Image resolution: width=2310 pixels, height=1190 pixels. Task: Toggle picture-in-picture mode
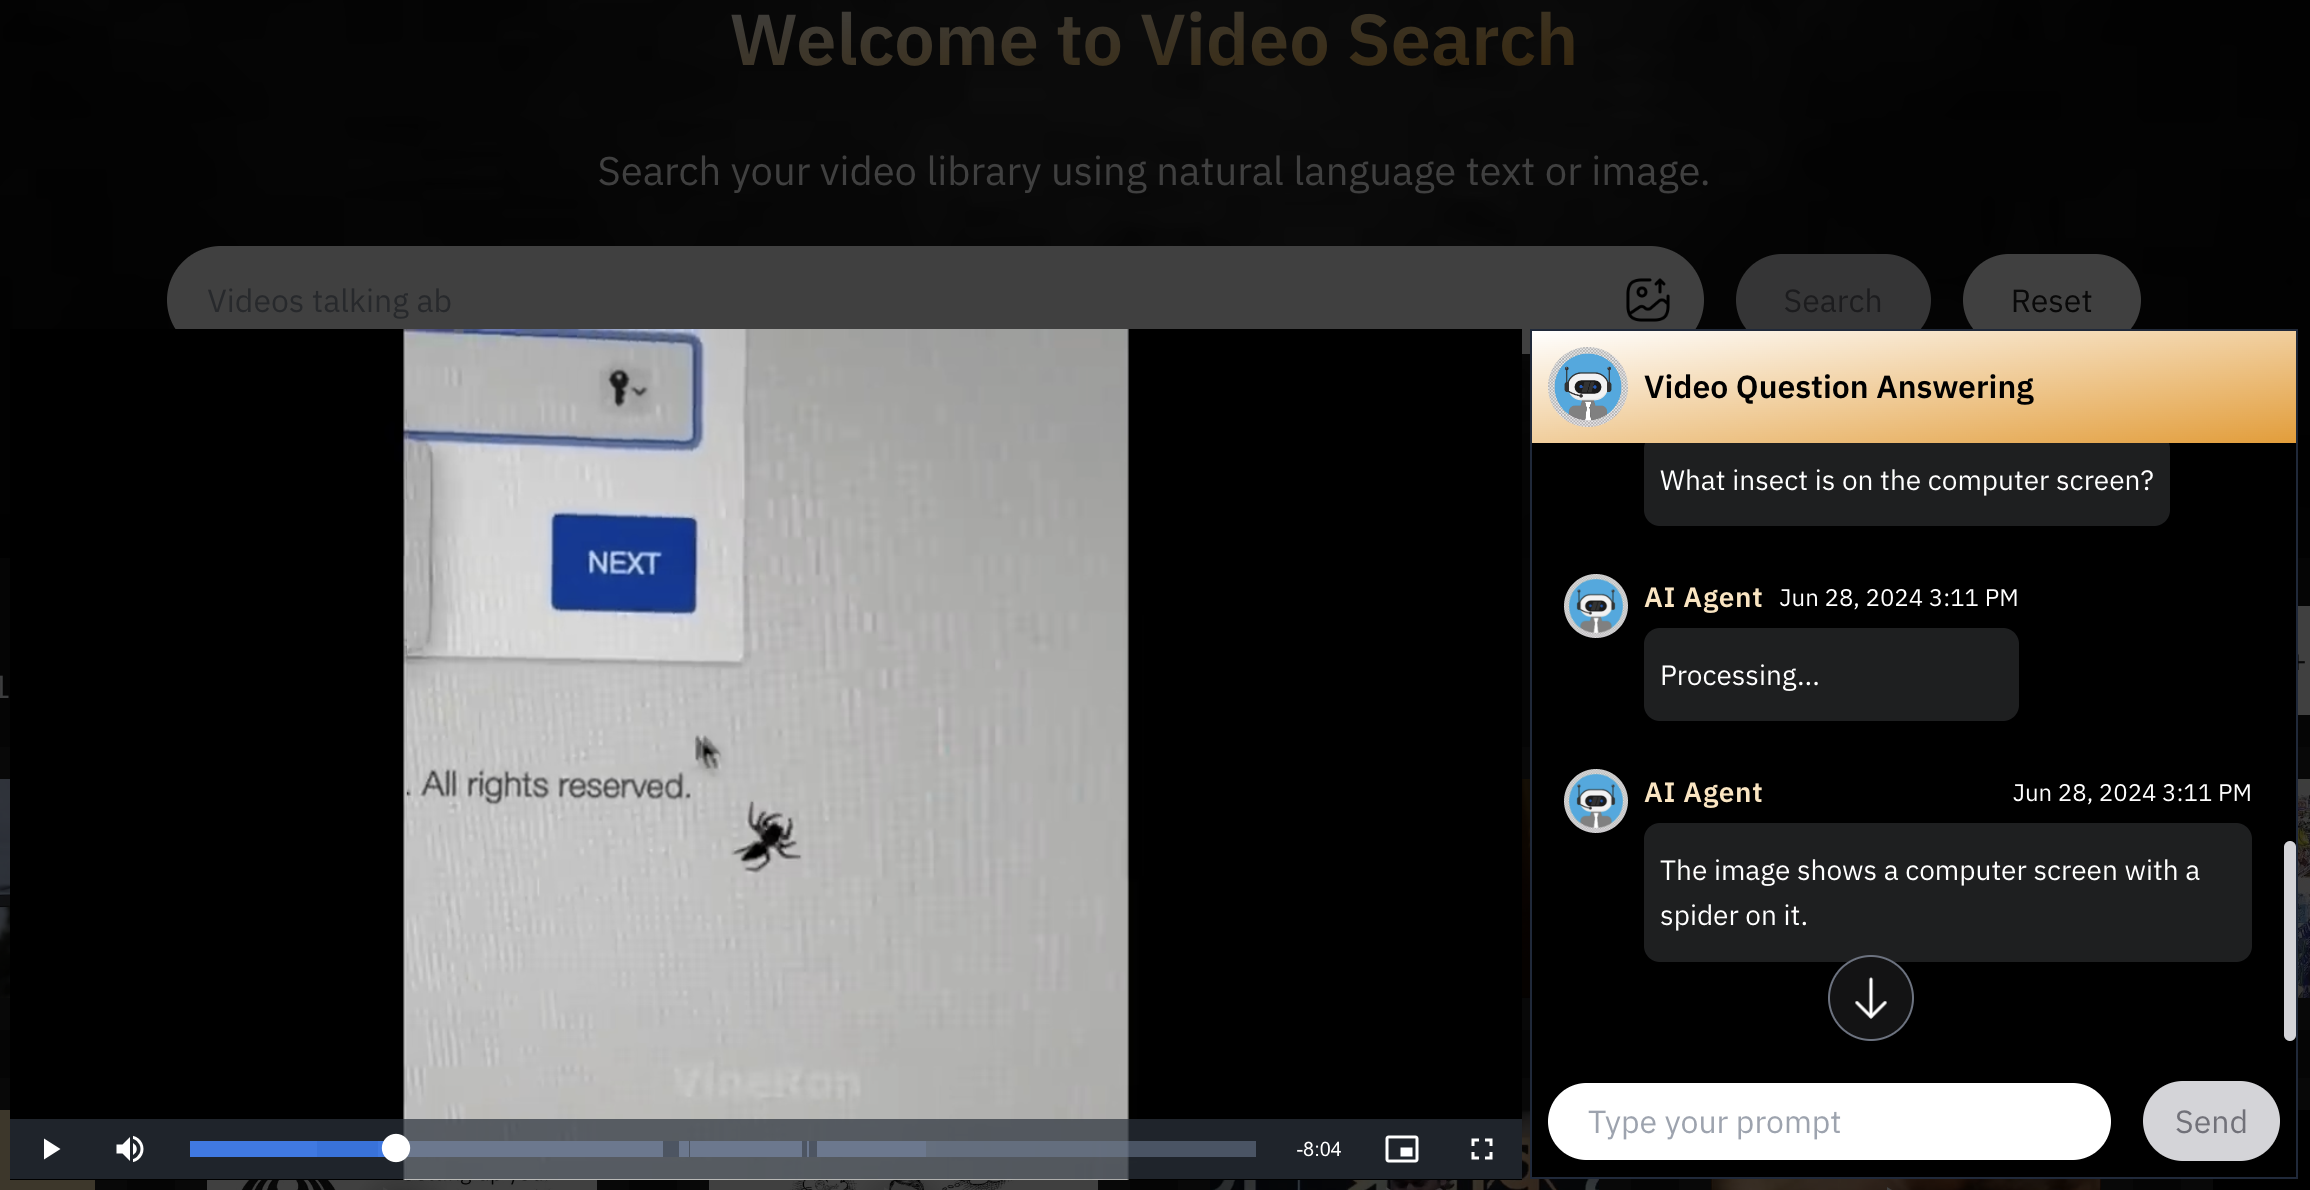[x=1402, y=1149]
